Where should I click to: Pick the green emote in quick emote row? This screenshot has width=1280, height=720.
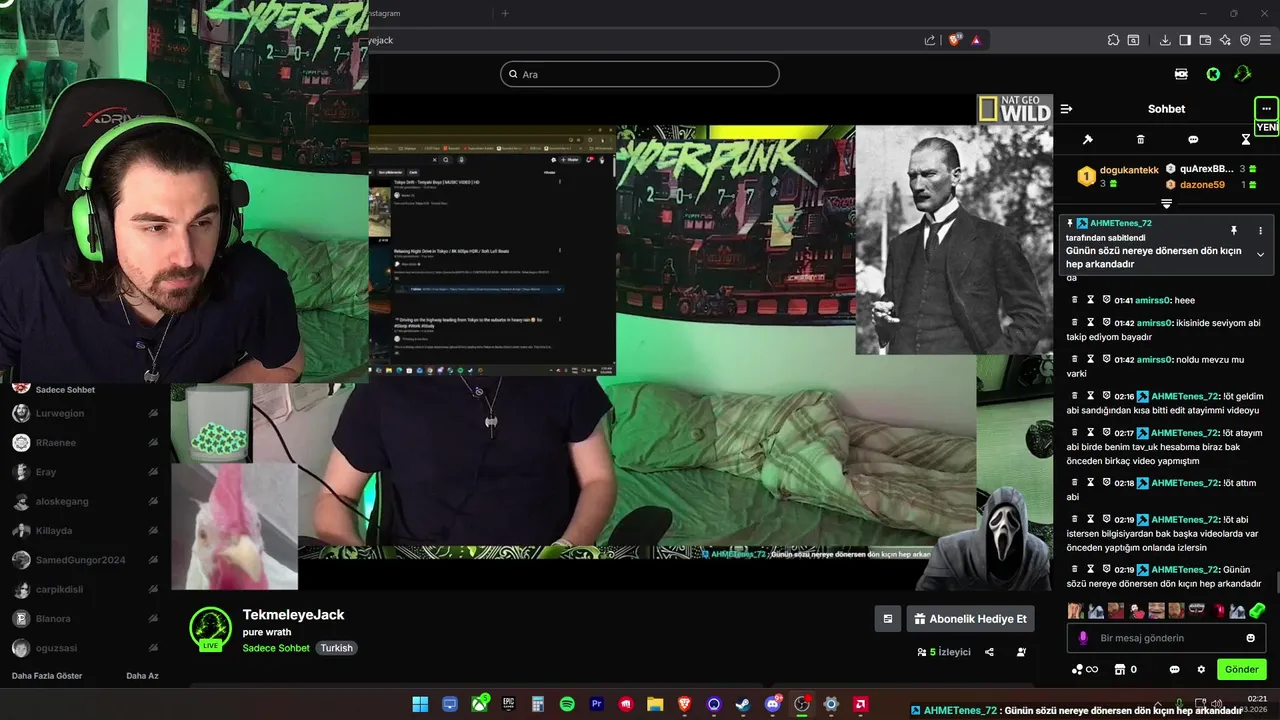pyautogui.click(x=1257, y=610)
